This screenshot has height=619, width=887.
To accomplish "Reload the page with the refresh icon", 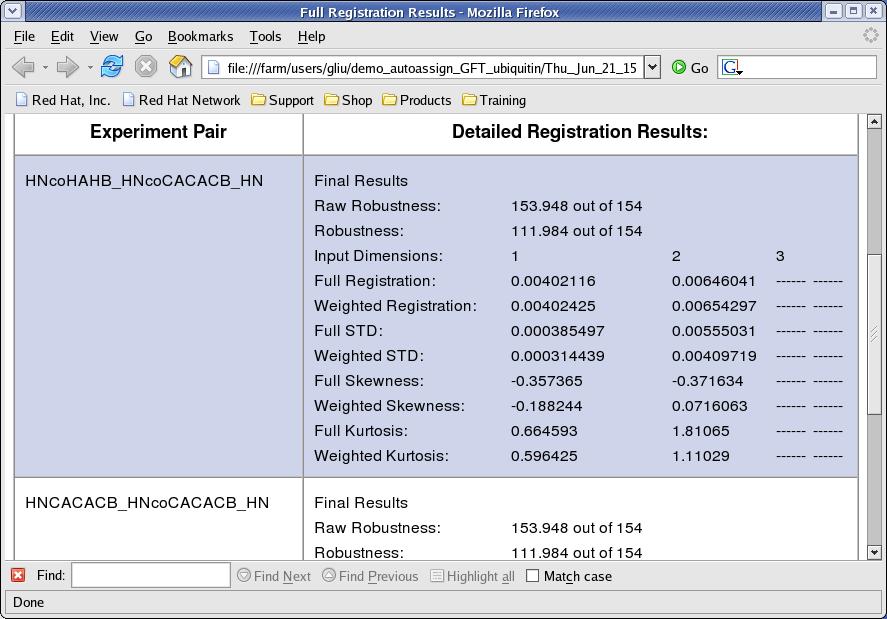I will [x=112, y=67].
